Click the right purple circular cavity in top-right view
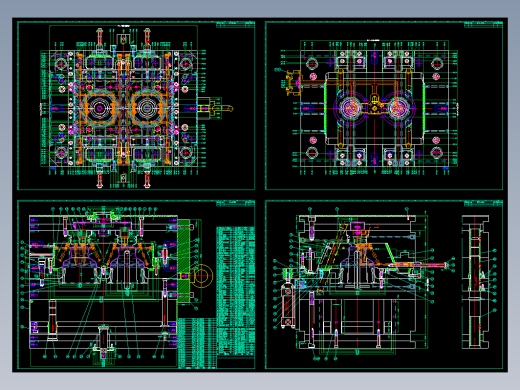This screenshot has width=520, height=390. (398, 108)
